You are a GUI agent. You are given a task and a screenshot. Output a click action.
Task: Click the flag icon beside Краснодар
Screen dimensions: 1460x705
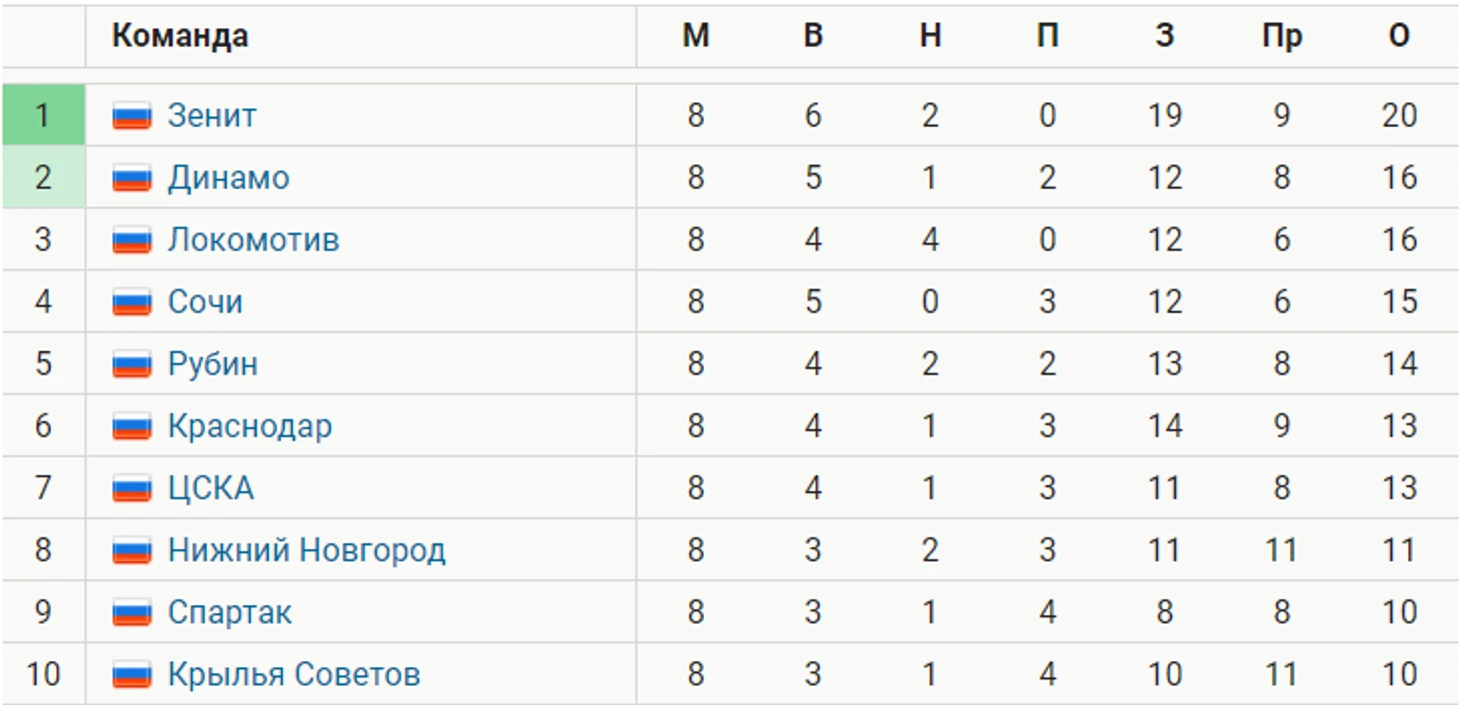(131, 426)
